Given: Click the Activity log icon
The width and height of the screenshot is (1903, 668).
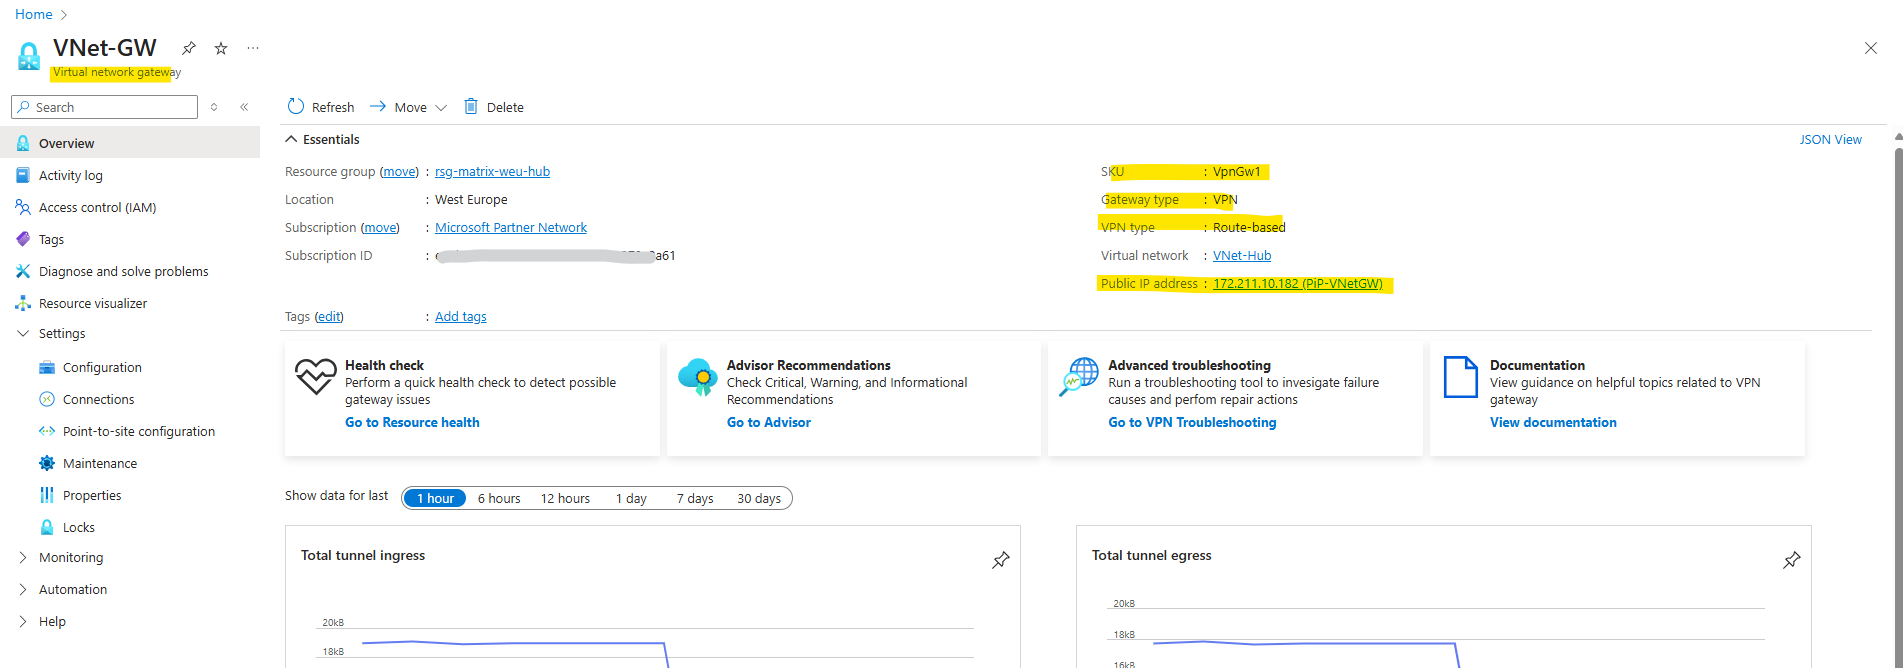Looking at the screenshot, I should 23,175.
